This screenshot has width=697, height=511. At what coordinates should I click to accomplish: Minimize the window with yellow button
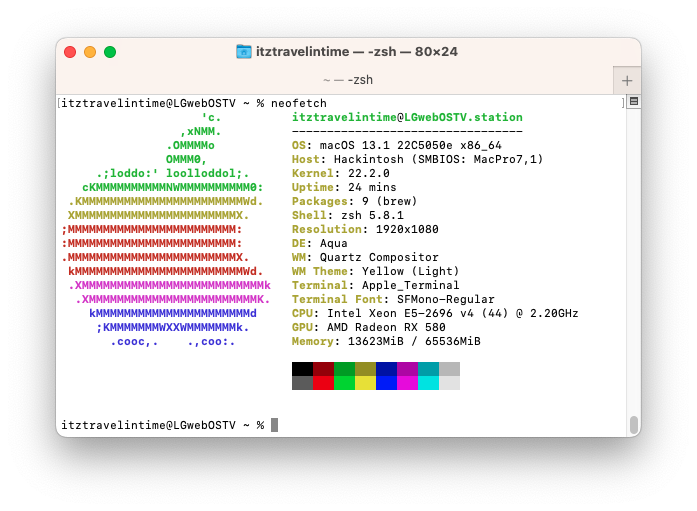(90, 52)
